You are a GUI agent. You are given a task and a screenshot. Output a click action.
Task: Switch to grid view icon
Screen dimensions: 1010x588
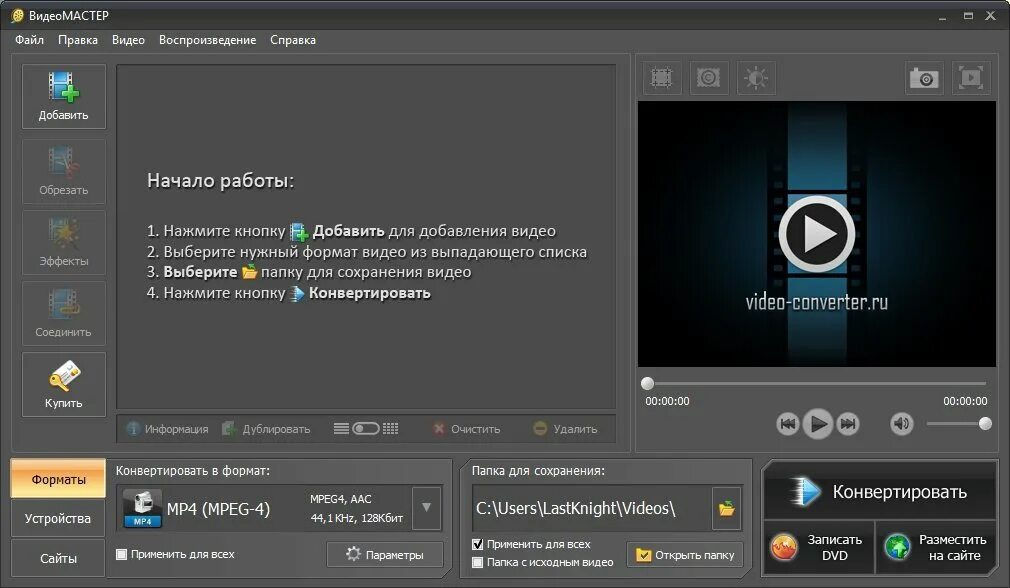point(390,429)
